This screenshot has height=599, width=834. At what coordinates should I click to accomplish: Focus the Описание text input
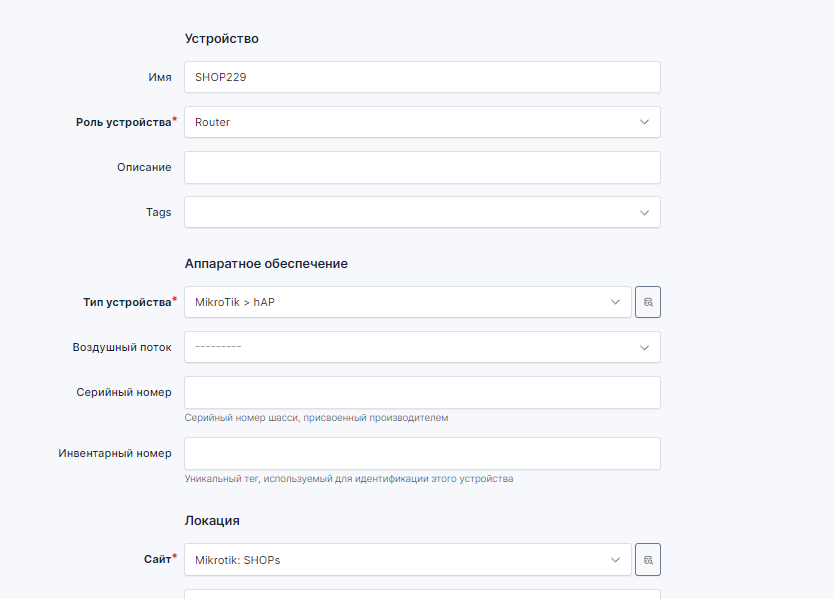[422, 167]
